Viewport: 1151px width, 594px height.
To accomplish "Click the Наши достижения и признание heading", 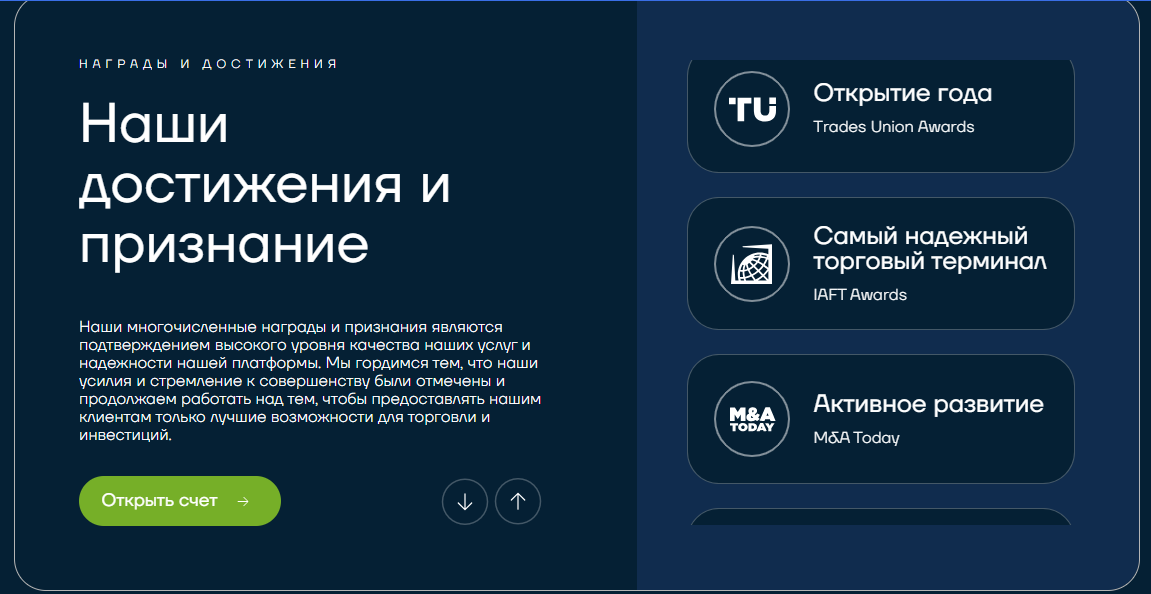I will click(265, 185).
